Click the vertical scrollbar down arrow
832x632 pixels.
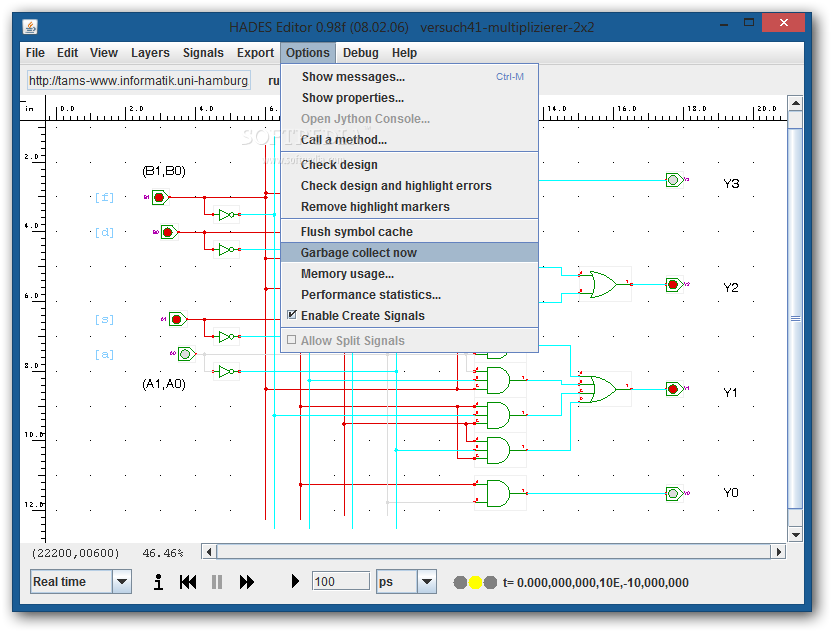tap(795, 535)
